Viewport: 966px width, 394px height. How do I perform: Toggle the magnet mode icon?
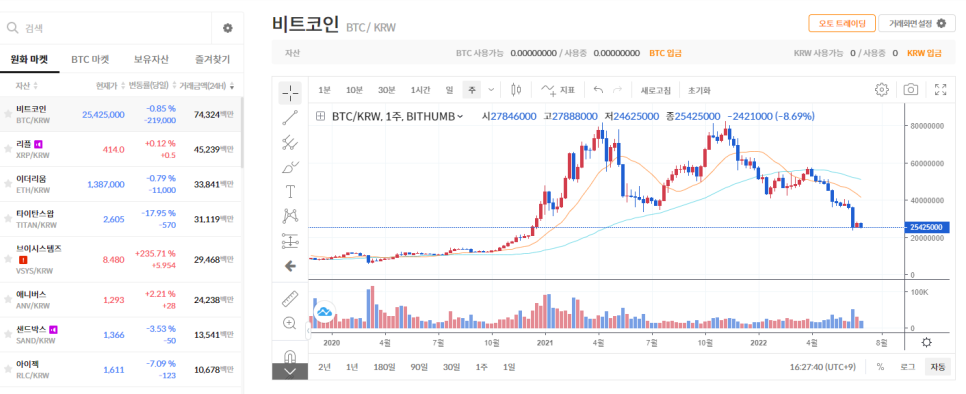point(290,356)
